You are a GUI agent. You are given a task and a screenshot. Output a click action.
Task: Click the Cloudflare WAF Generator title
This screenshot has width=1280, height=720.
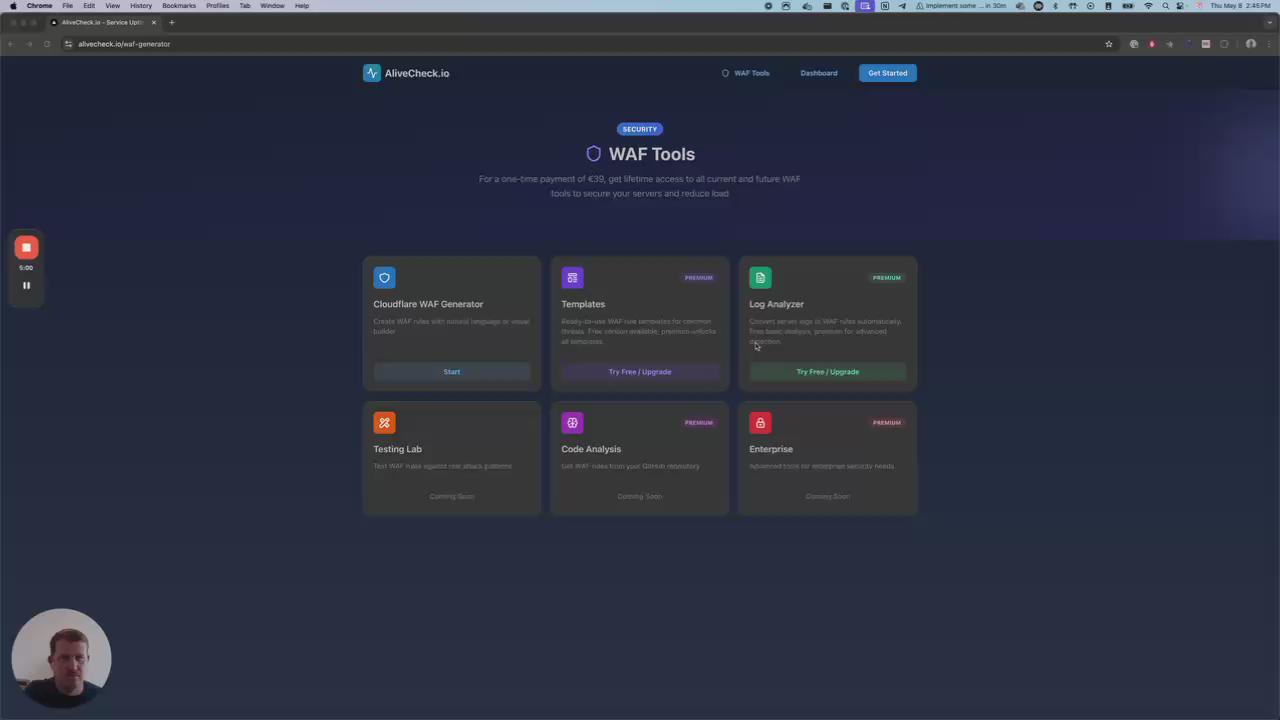[x=428, y=304]
